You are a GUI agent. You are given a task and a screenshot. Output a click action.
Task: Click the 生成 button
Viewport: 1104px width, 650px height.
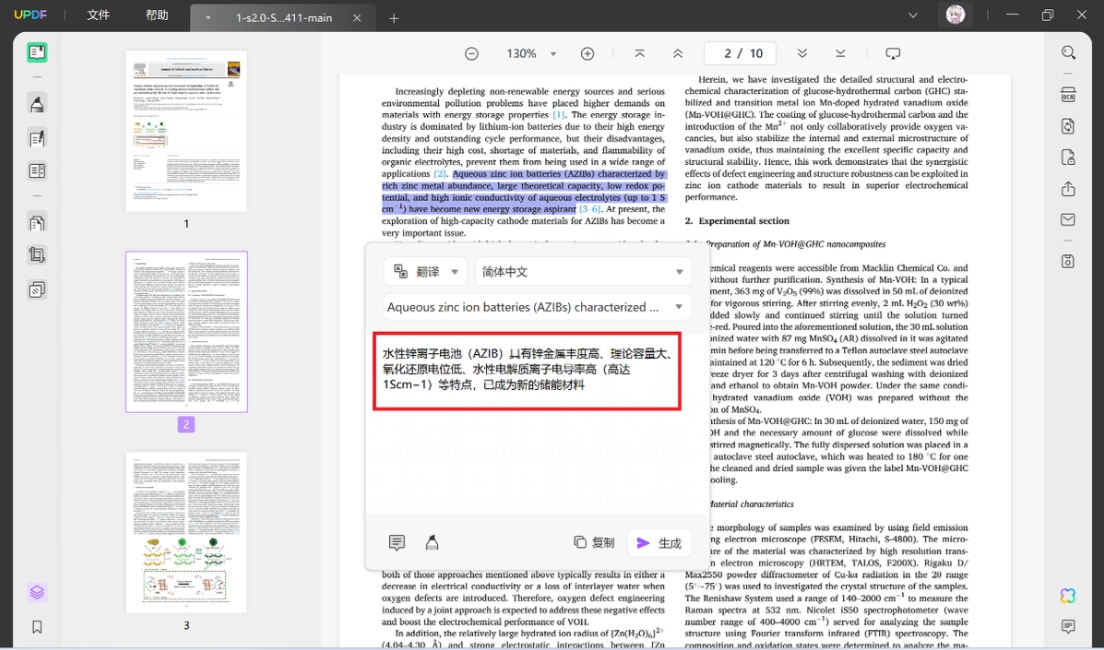[659, 543]
